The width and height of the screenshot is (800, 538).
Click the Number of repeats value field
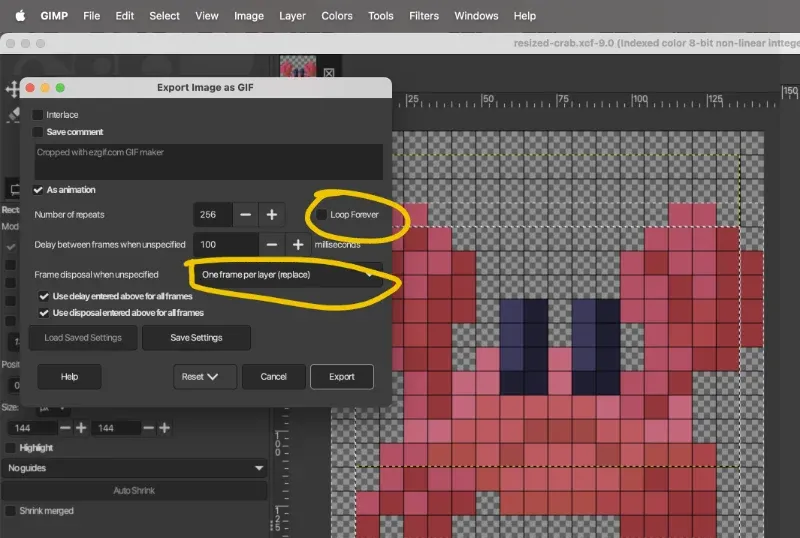coord(213,214)
